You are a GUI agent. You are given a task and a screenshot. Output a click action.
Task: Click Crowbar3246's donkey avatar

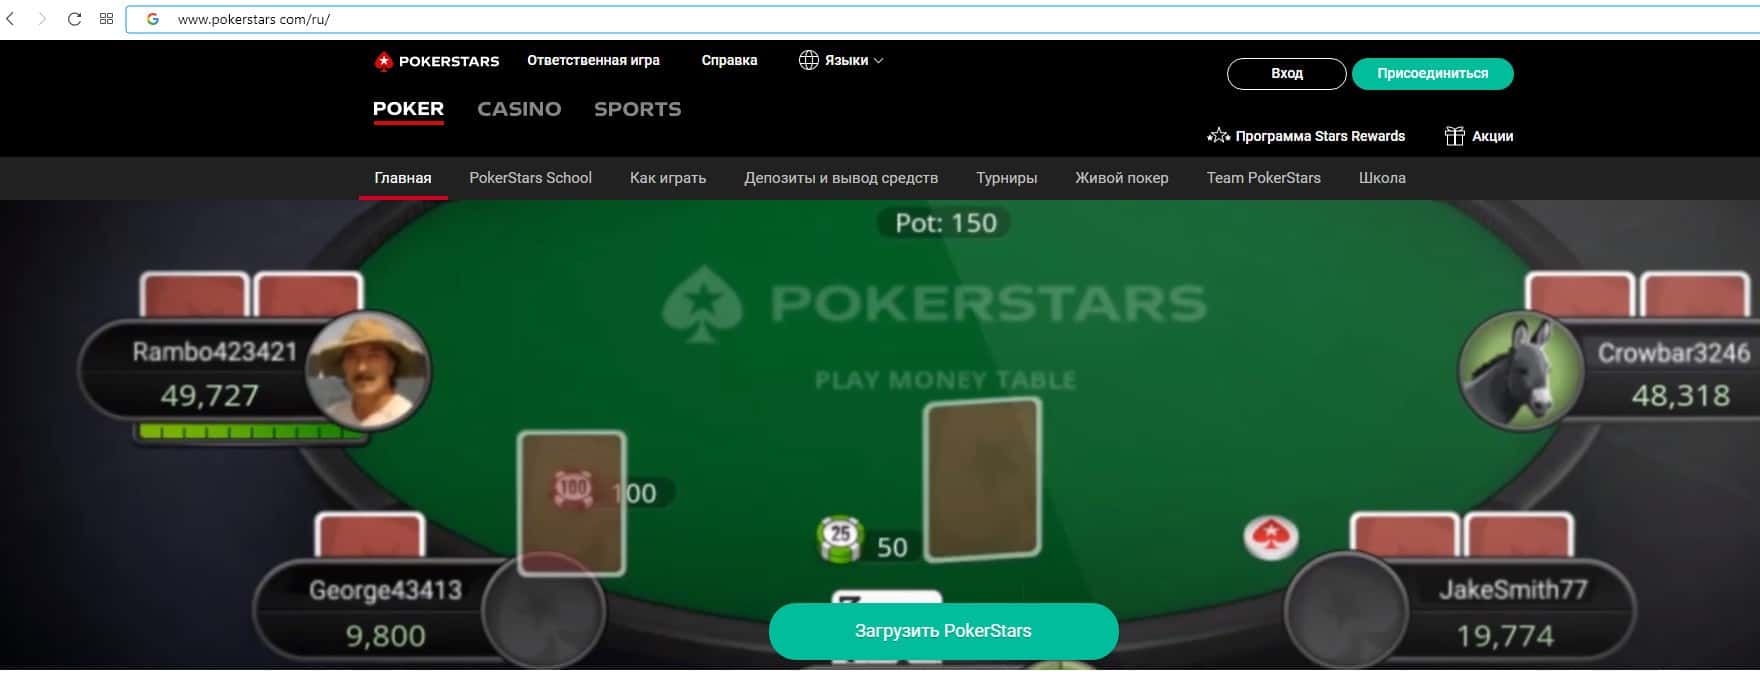point(1521,370)
